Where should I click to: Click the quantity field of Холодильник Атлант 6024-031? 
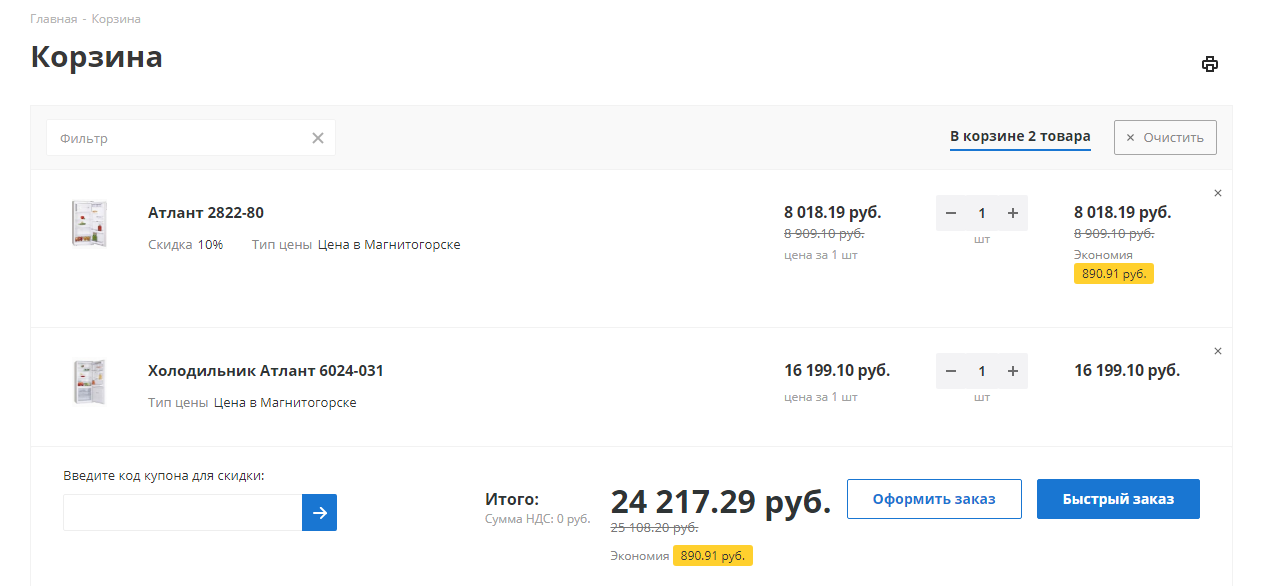(x=982, y=371)
